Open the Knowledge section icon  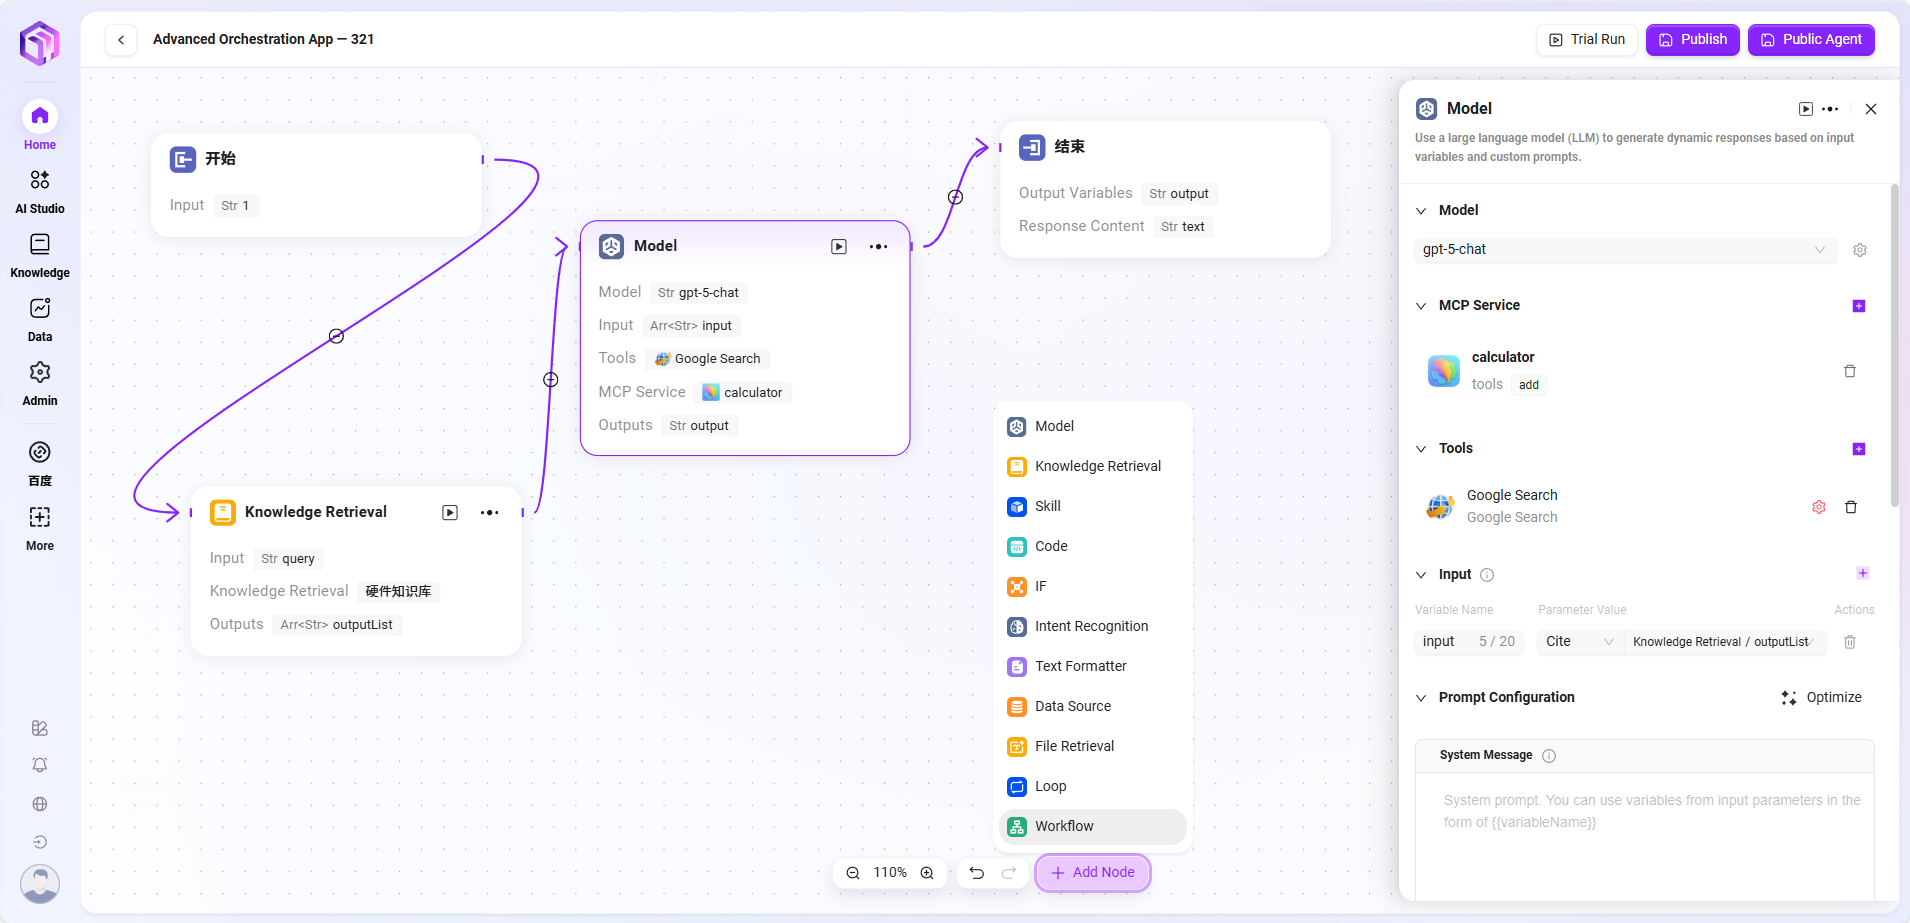coord(40,245)
